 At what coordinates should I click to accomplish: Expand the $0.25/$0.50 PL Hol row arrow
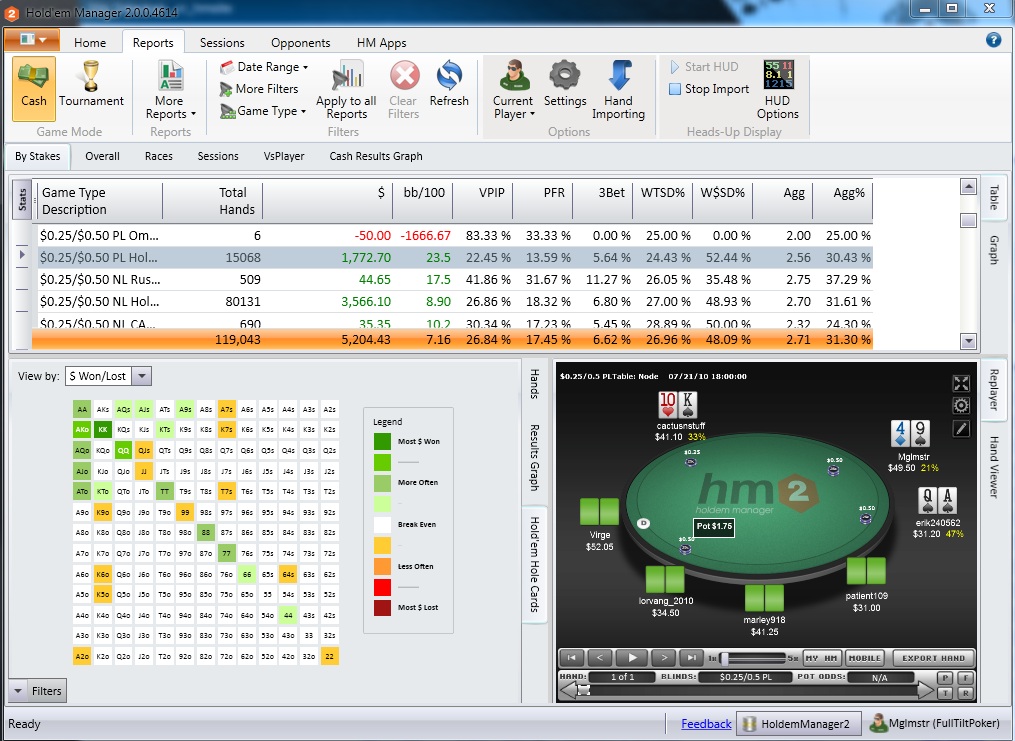[x=22, y=256]
